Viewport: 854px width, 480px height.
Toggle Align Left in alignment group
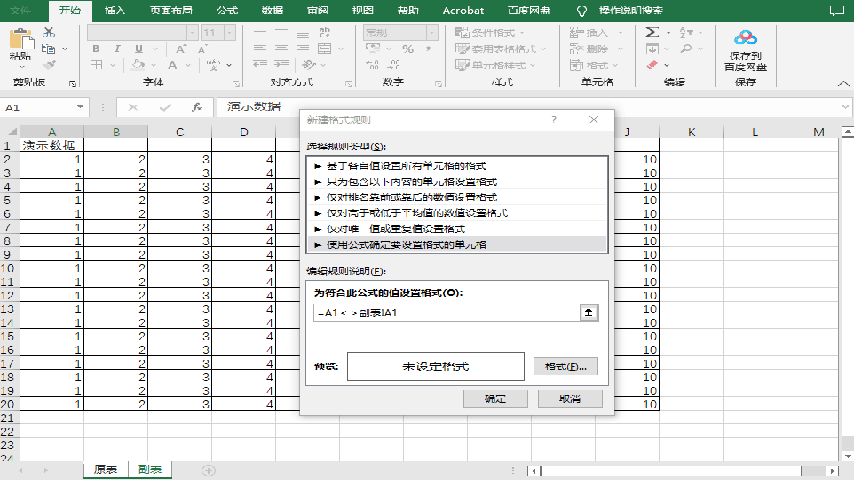[260, 48]
